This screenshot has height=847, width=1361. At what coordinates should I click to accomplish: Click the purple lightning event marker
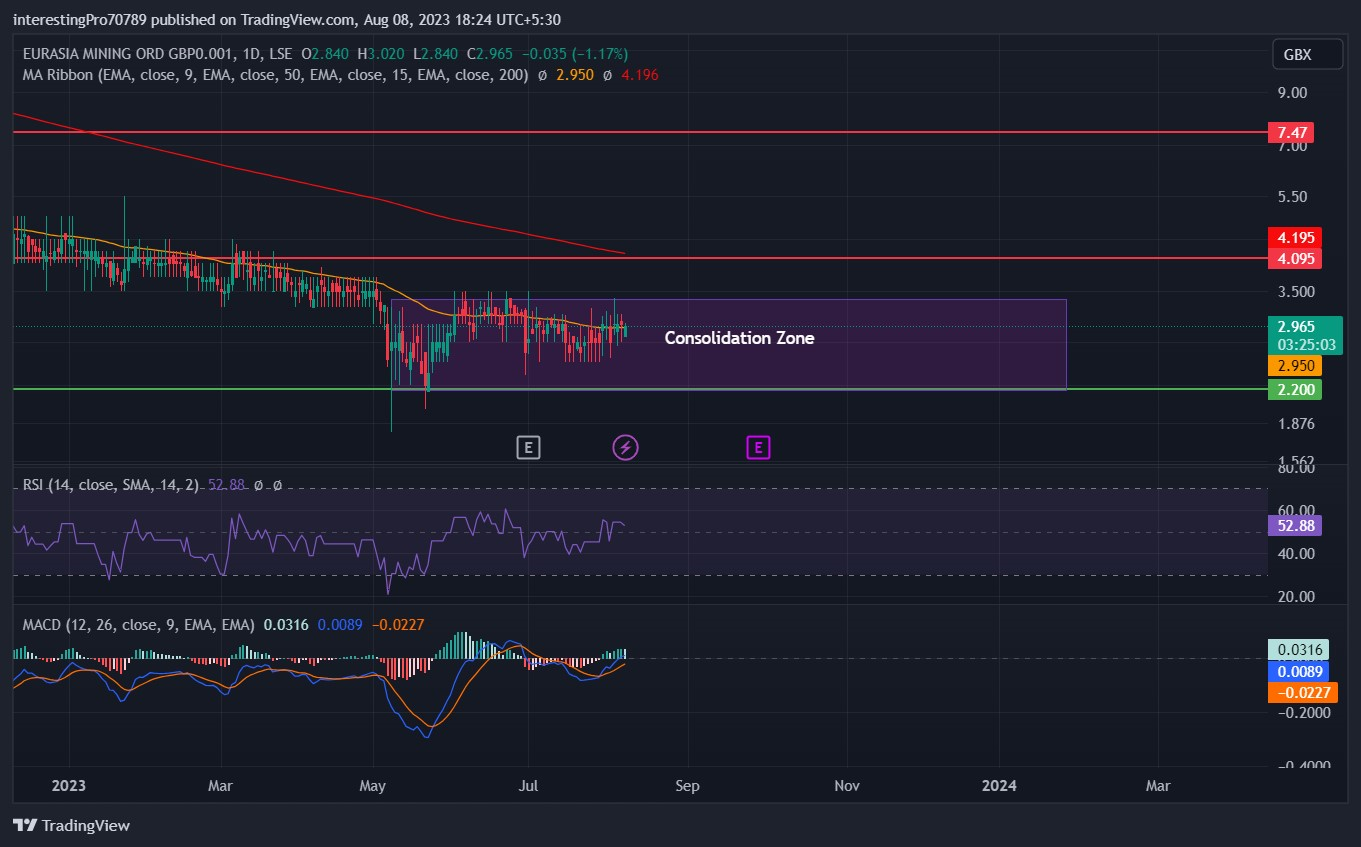pyautogui.click(x=625, y=447)
